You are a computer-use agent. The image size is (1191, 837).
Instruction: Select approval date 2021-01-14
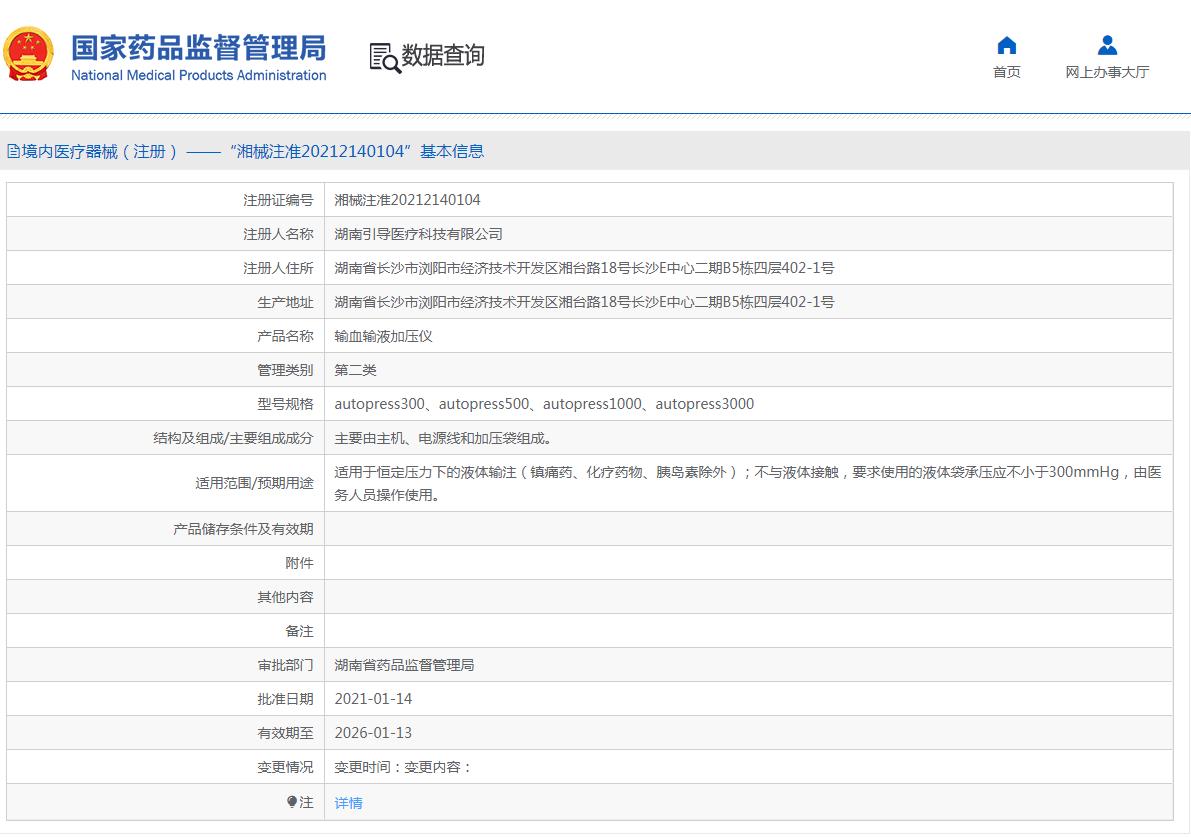[x=373, y=699]
